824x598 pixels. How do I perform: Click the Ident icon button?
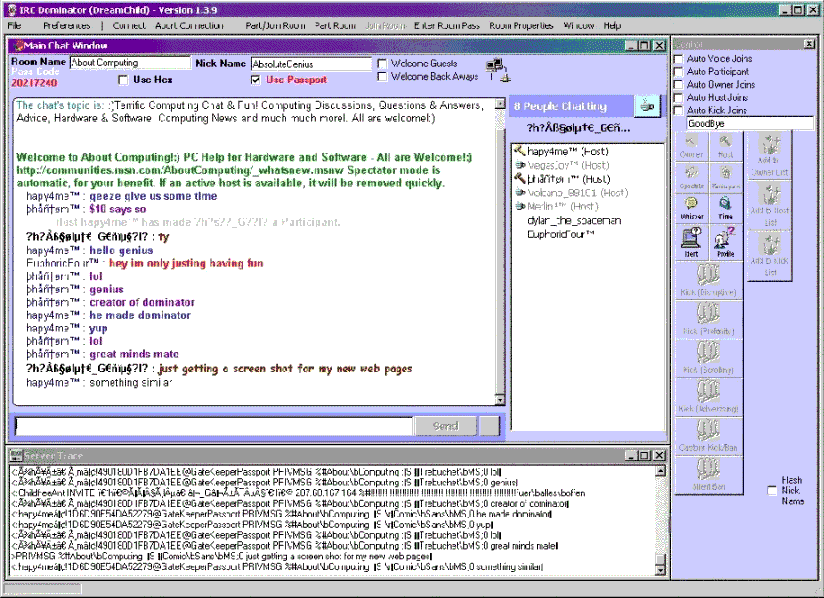pyautogui.click(x=692, y=241)
